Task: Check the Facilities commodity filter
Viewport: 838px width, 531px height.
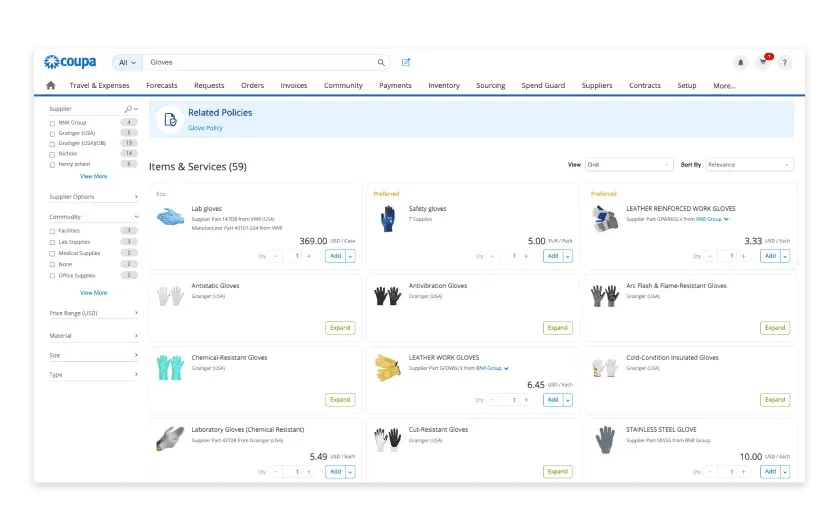Action: point(52,231)
